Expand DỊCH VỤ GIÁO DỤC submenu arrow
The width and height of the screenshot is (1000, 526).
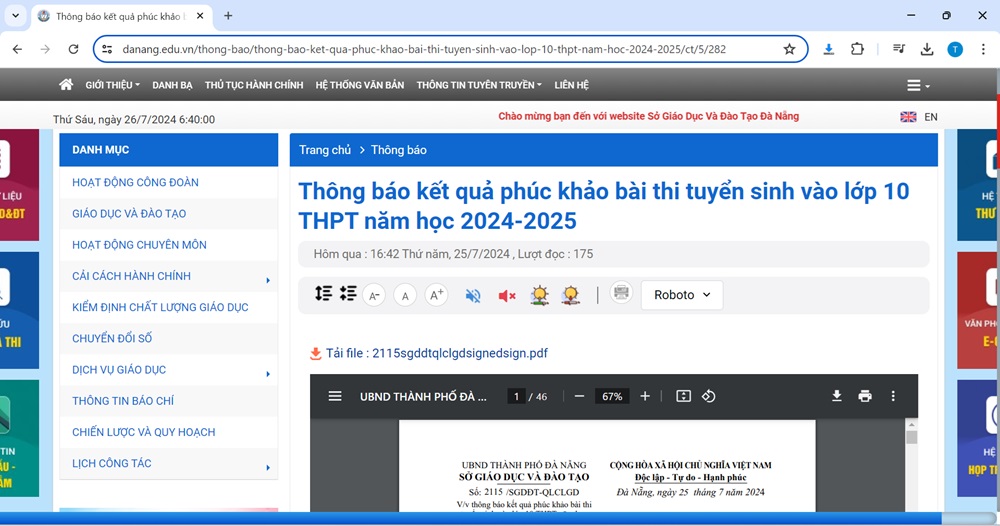click(268, 374)
